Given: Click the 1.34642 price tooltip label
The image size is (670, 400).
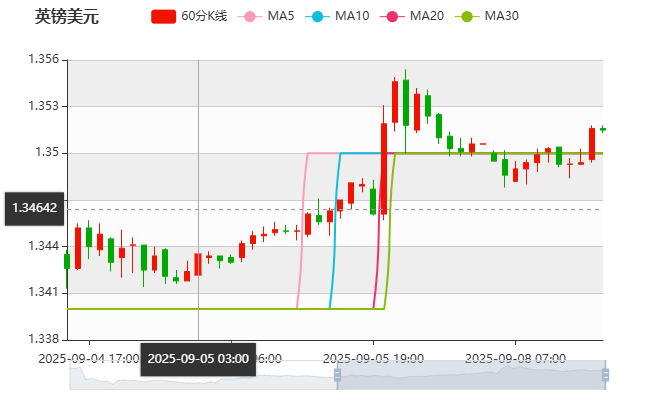Looking at the screenshot, I should (35, 209).
